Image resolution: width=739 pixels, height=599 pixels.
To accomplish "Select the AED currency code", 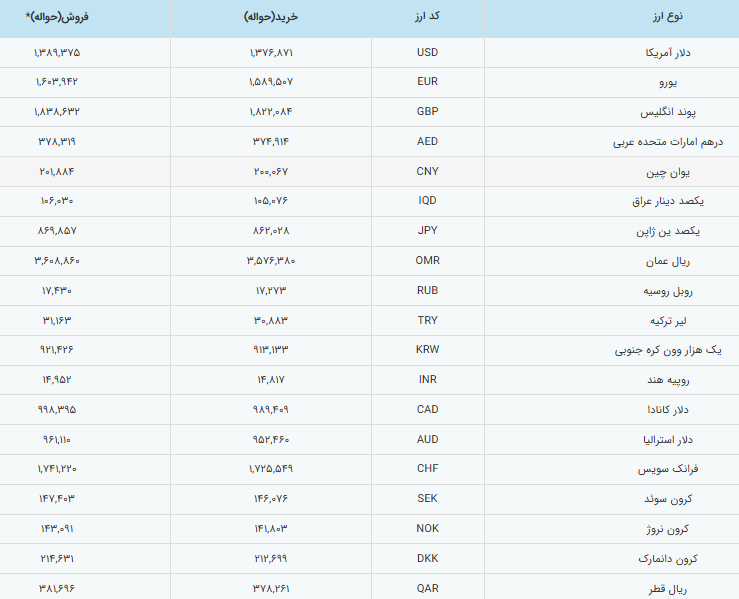I will [x=427, y=141].
